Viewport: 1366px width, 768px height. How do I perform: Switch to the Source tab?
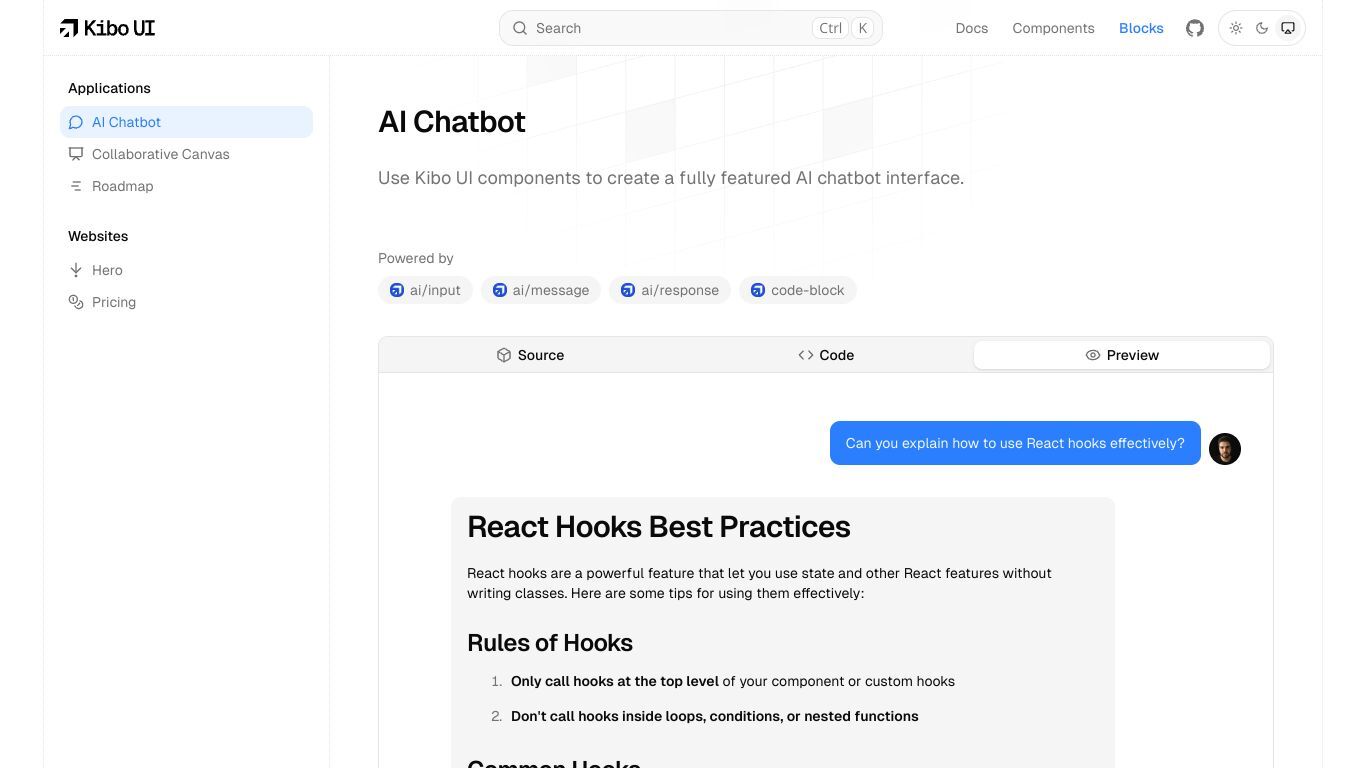(x=530, y=355)
